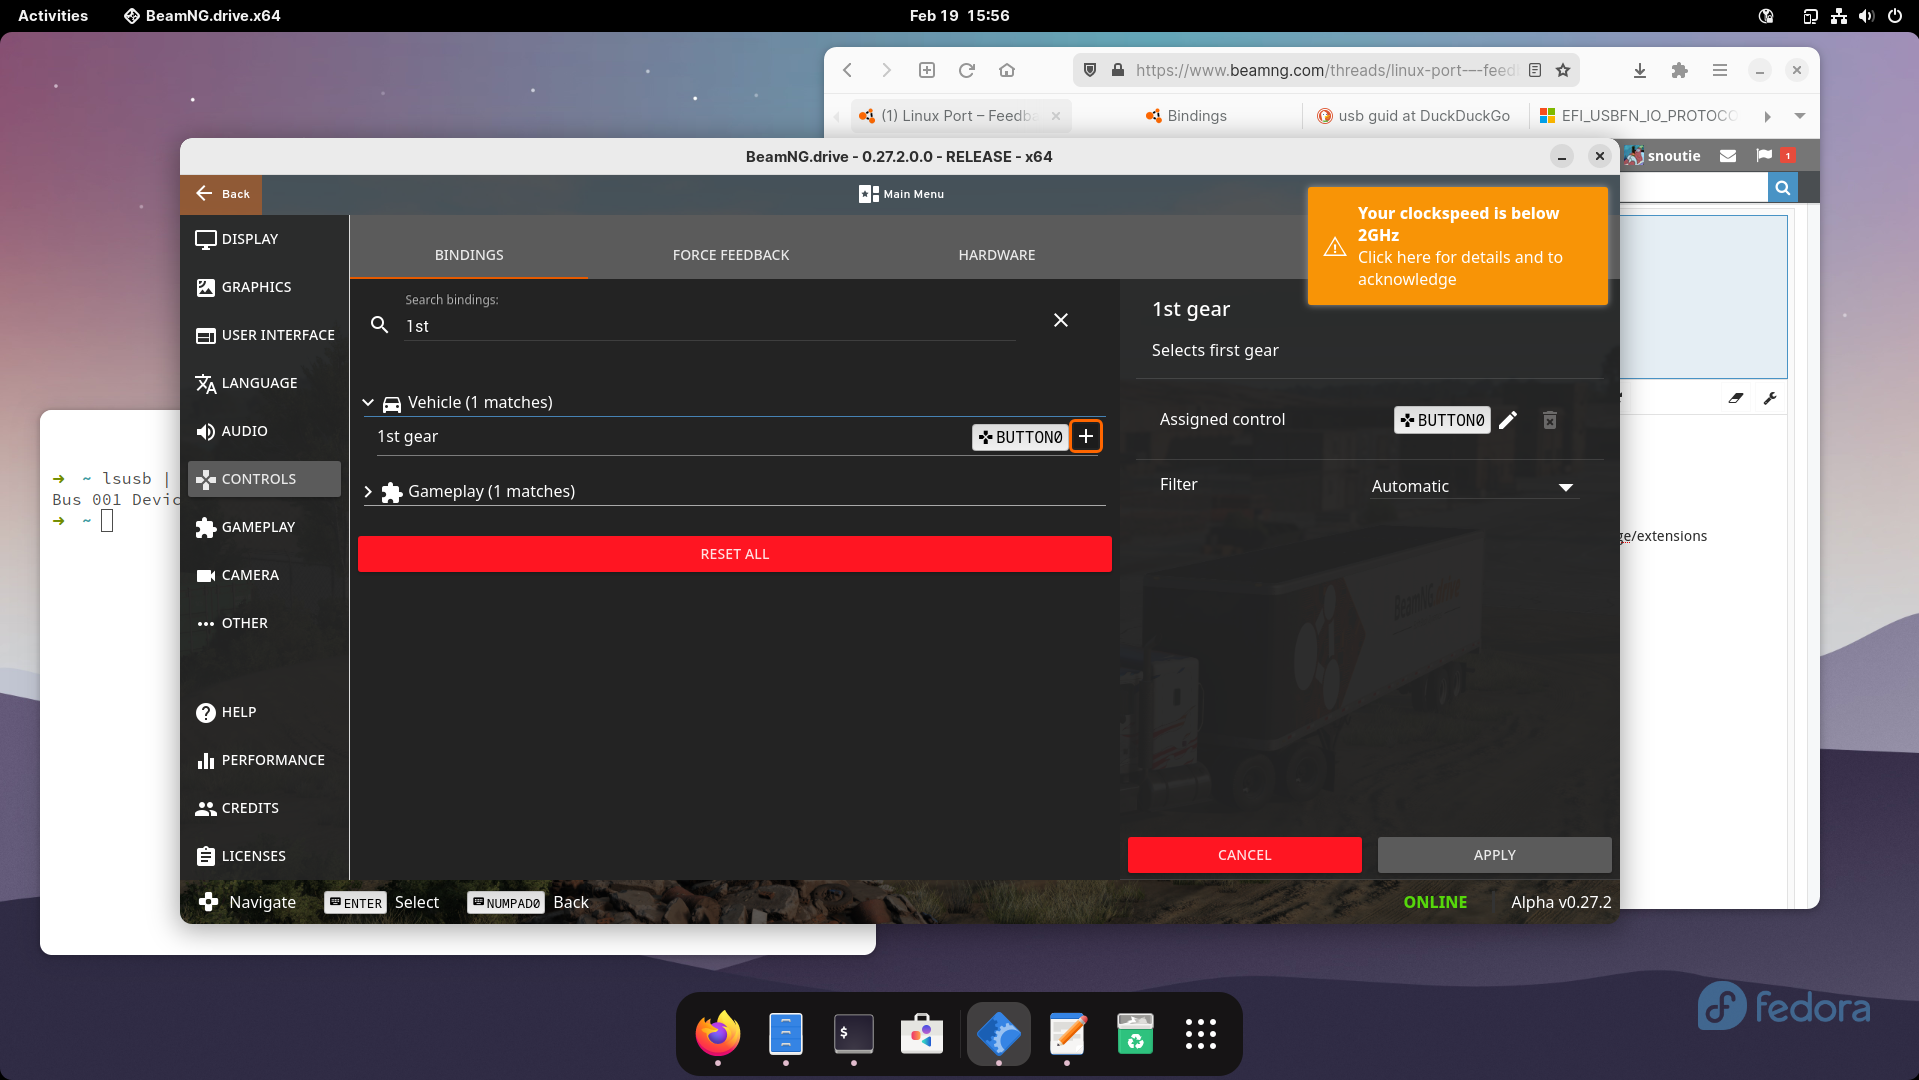Switch to the Force Feedback tab

[x=731, y=255]
